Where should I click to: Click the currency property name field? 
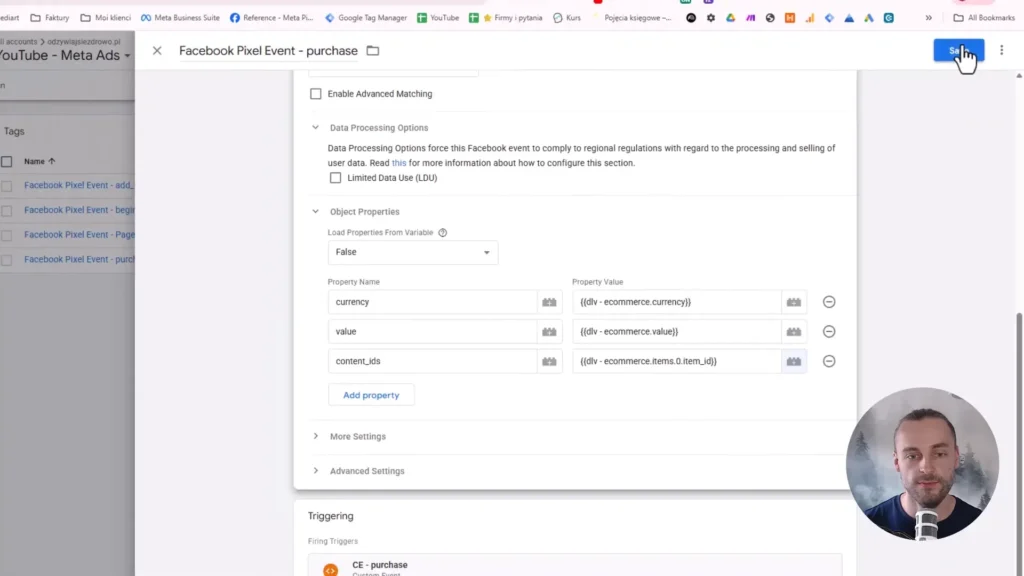coord(432,302)
